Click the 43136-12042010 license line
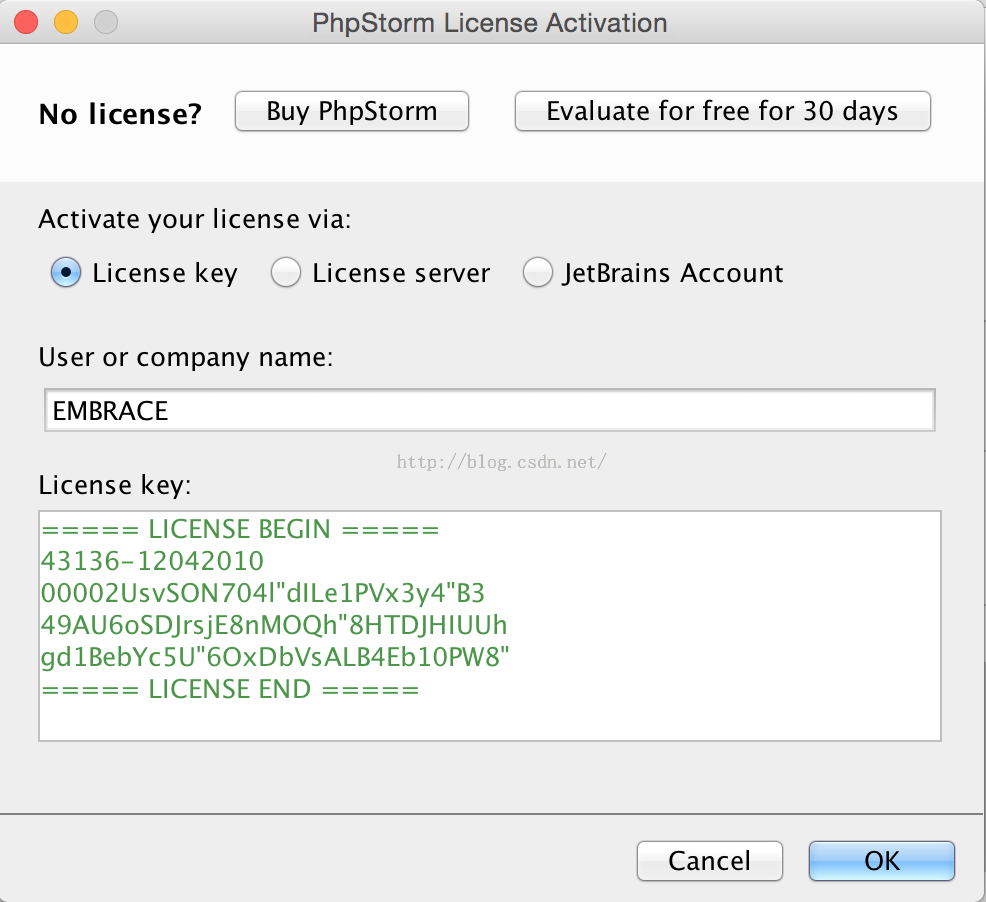 153,561
